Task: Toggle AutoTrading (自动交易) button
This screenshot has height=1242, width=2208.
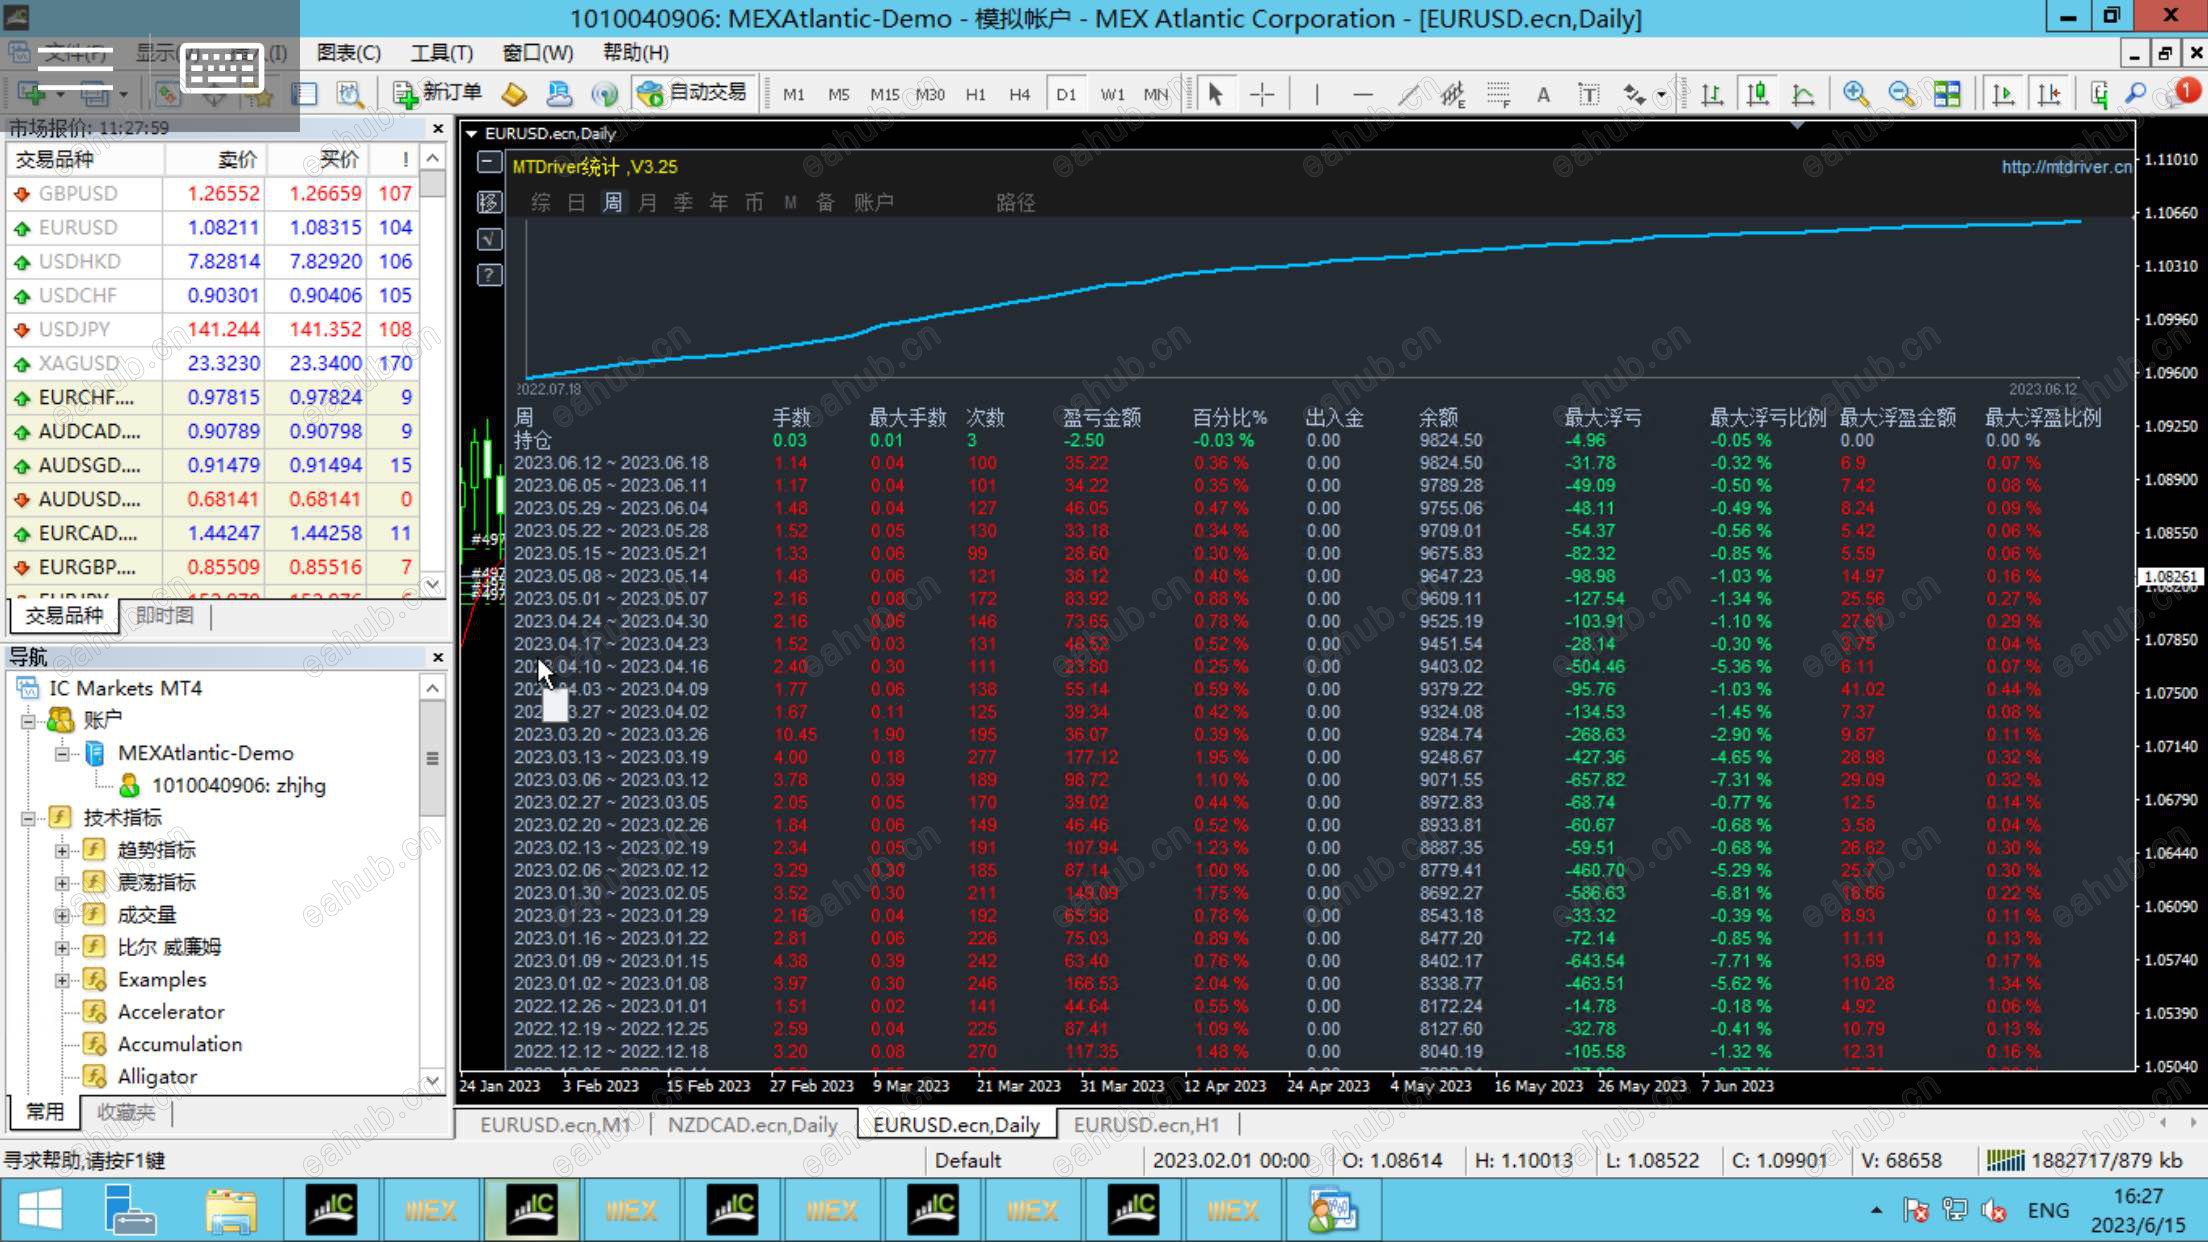Action: click(692, 93)
